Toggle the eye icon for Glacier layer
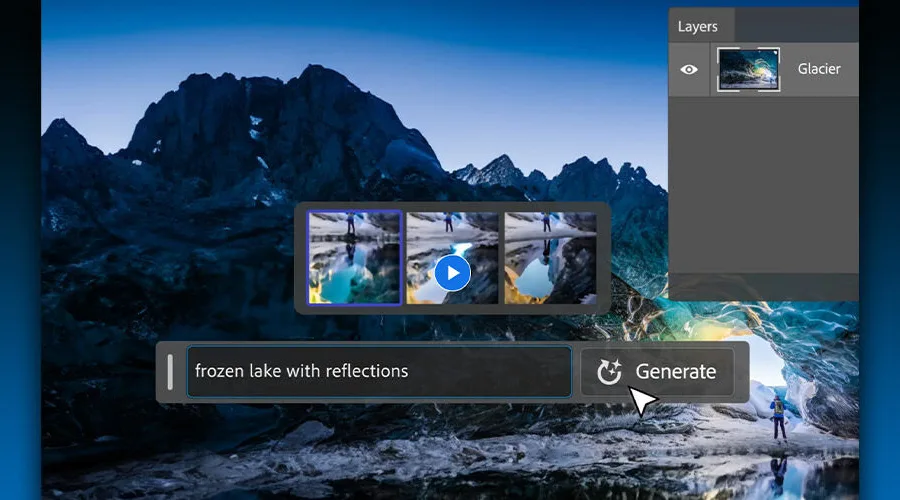This screenshot has width=900, height=500. (x=688, y=70)
